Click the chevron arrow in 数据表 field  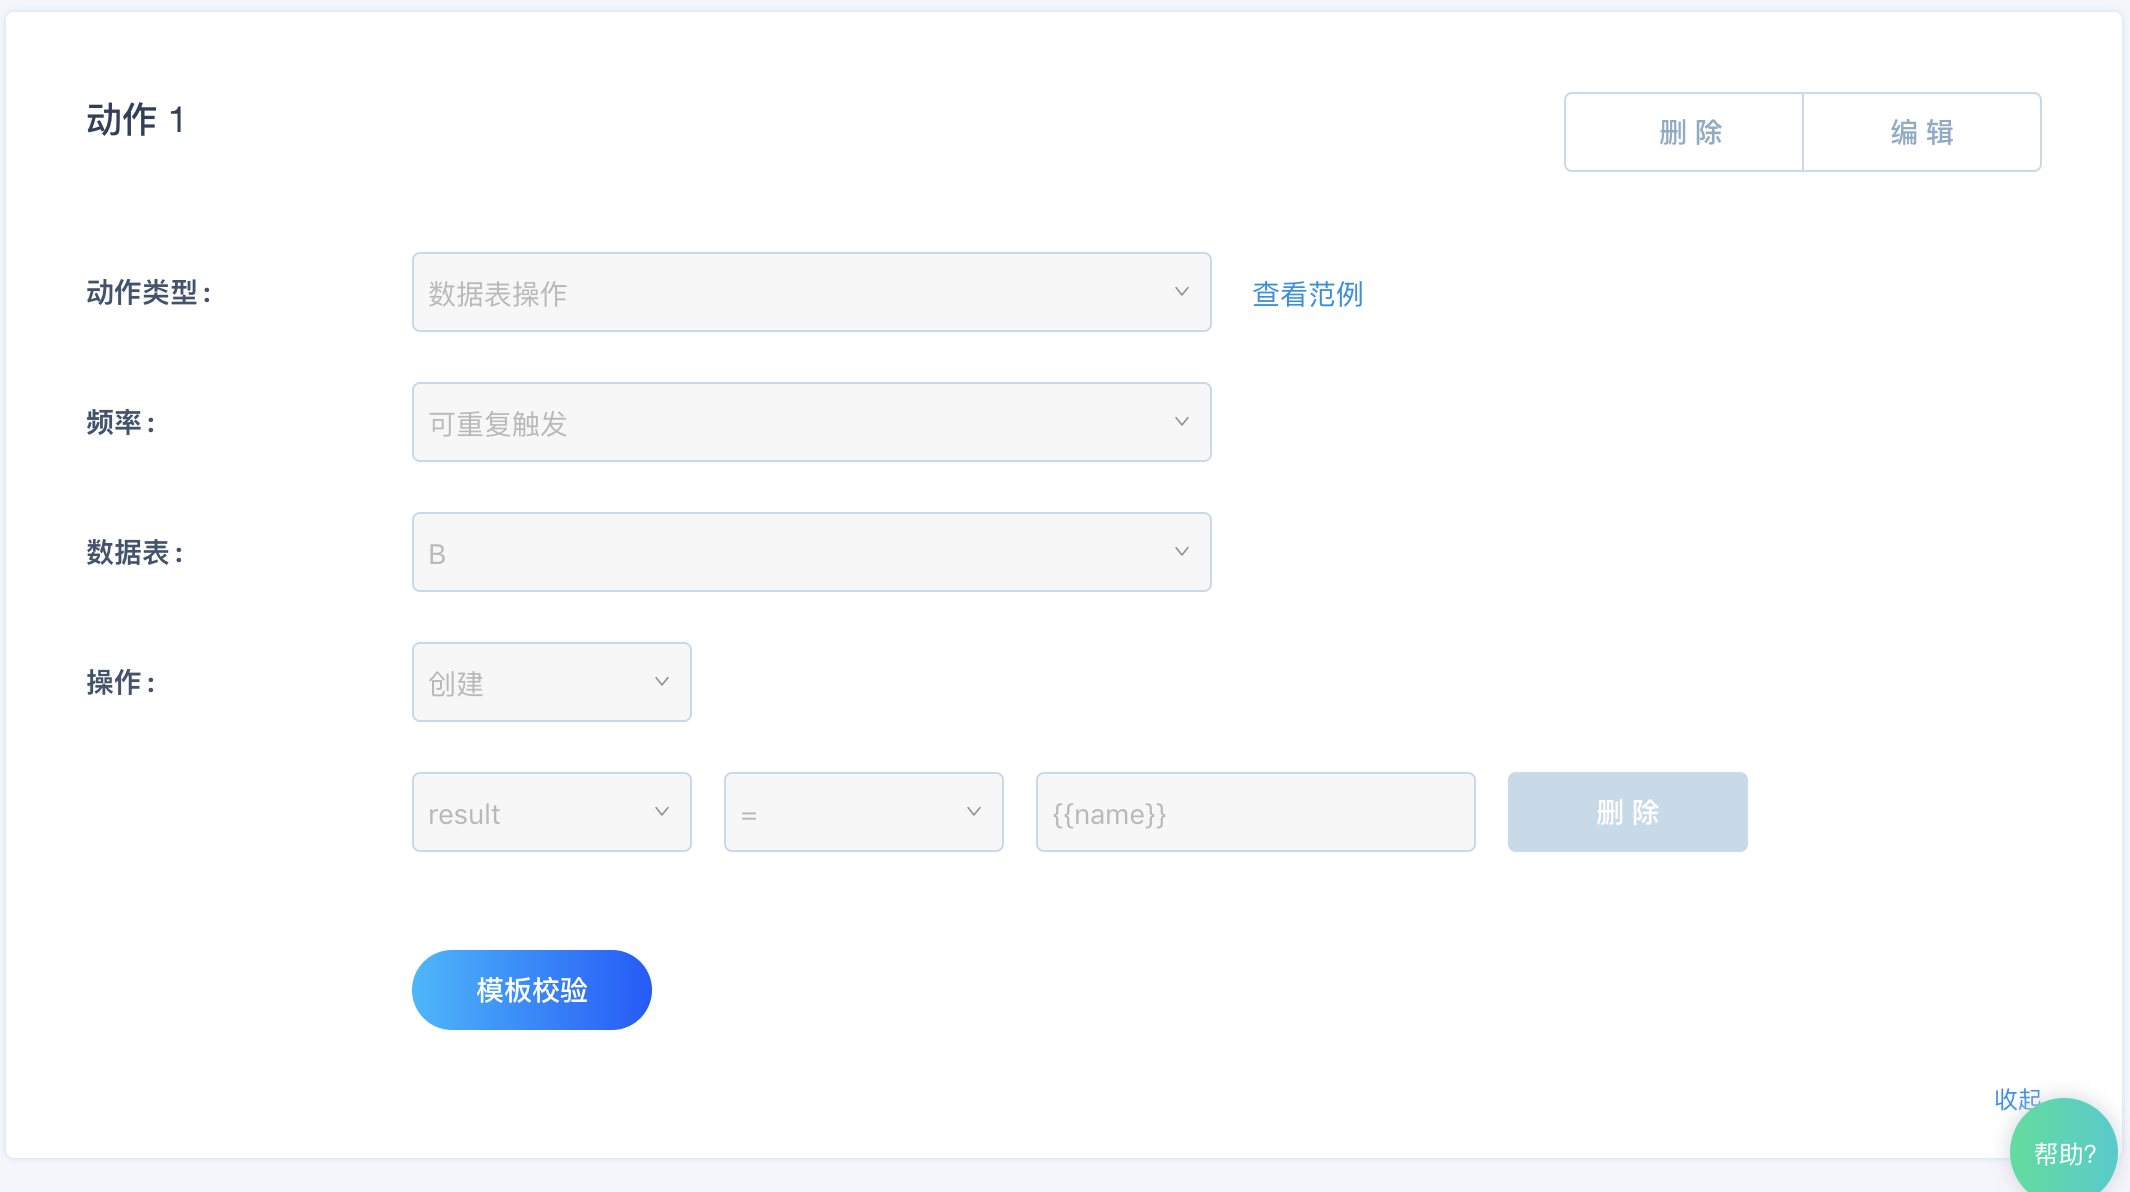(1181, 552)
